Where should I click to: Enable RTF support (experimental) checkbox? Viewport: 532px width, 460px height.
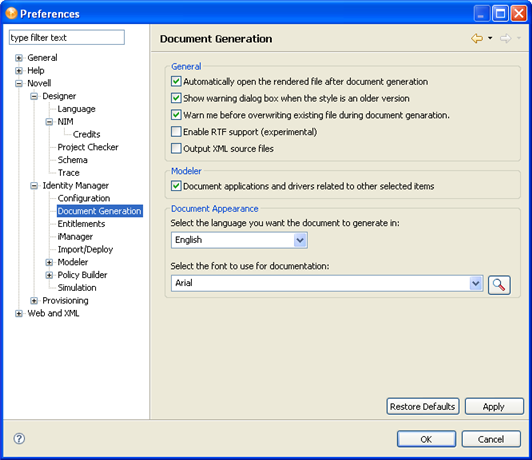(176, 132)
